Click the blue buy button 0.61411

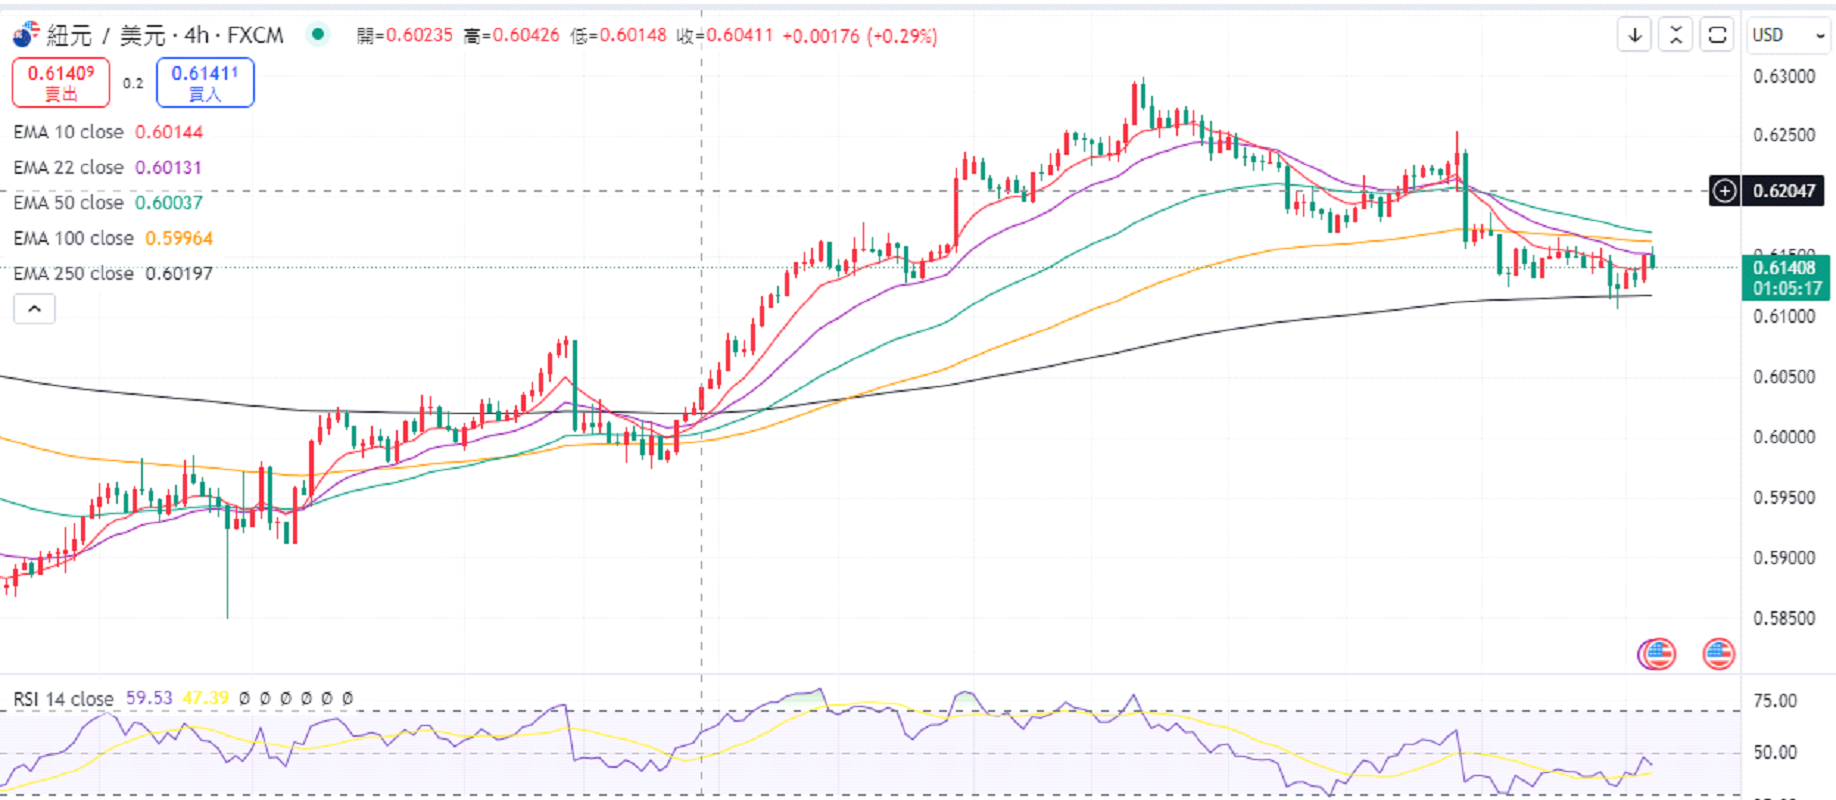(205, 82)
